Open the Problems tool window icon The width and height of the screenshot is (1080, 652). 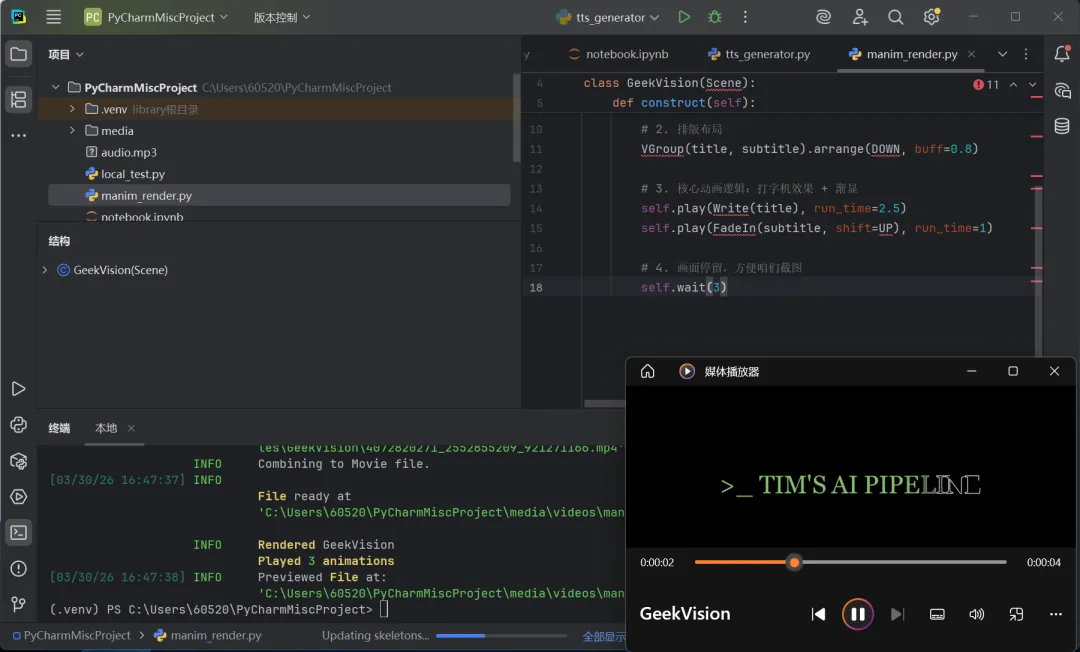[19, 569]
